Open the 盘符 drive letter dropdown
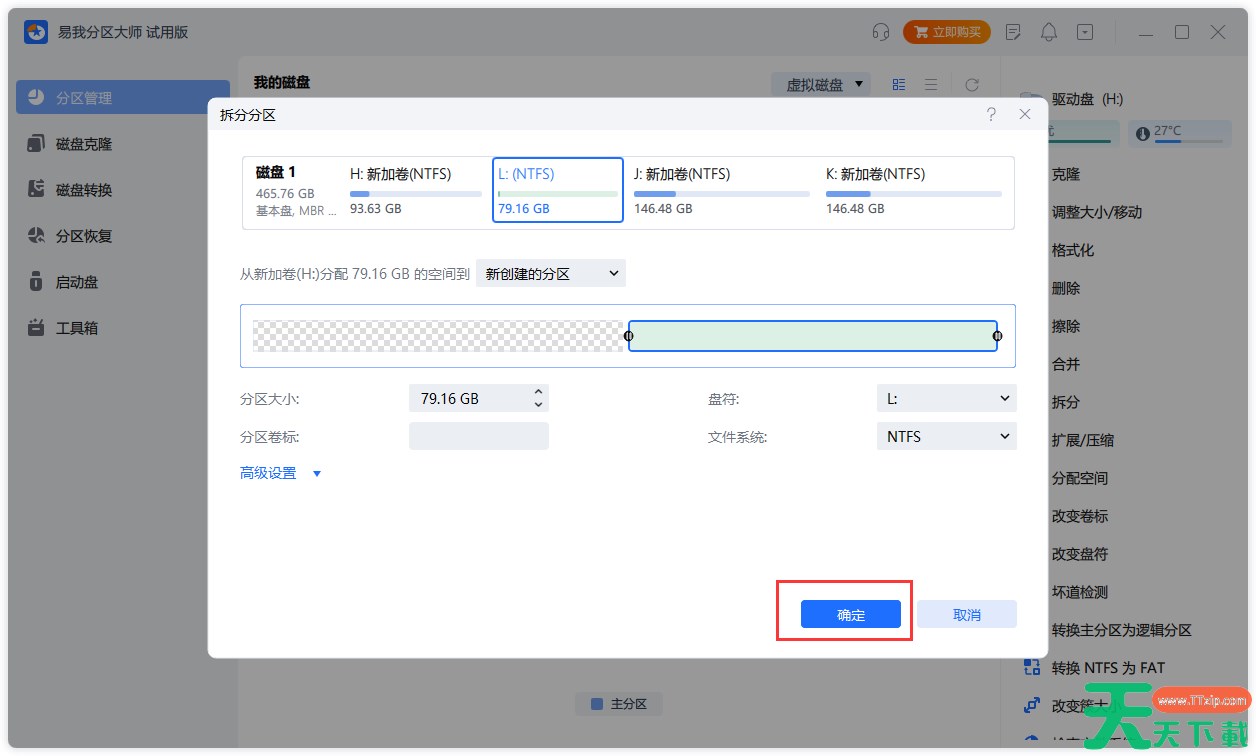The image size is (1256, 756). coord(945,398)
